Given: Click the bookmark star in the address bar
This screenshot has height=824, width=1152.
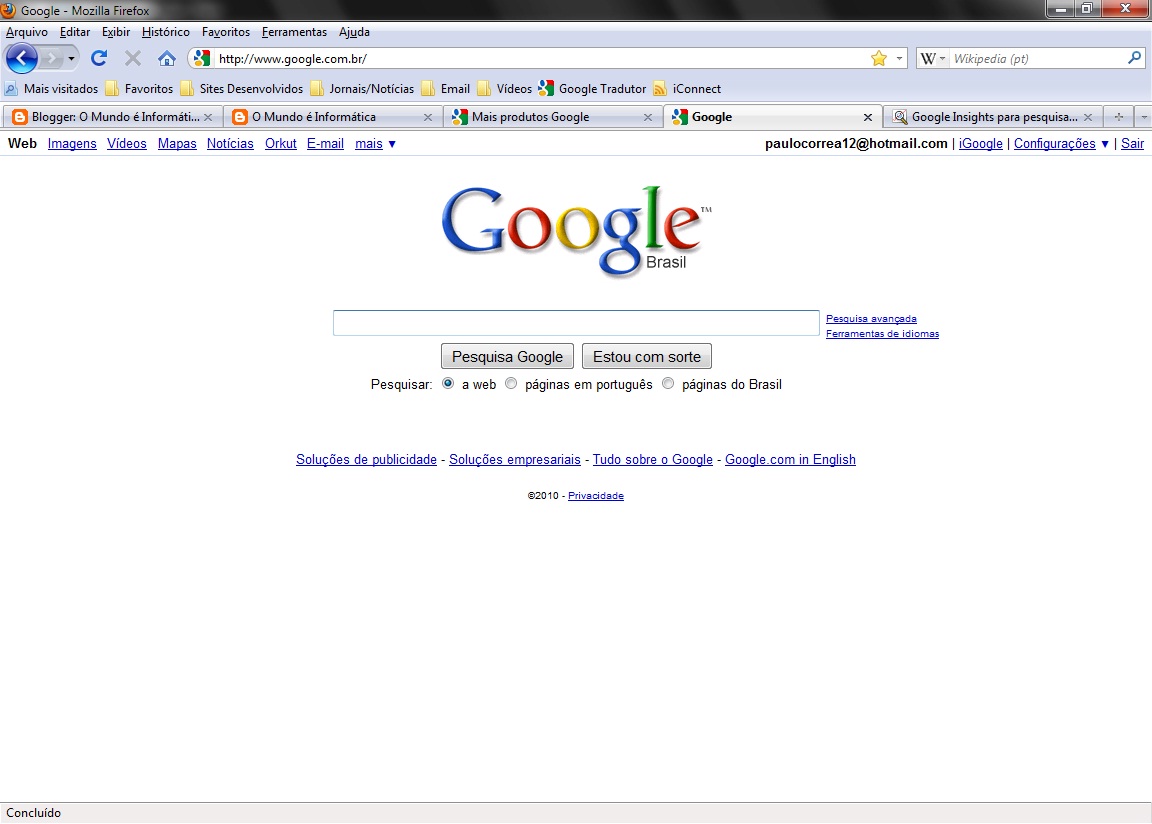Looking at the screenshot, I should (x=877, y=58).
